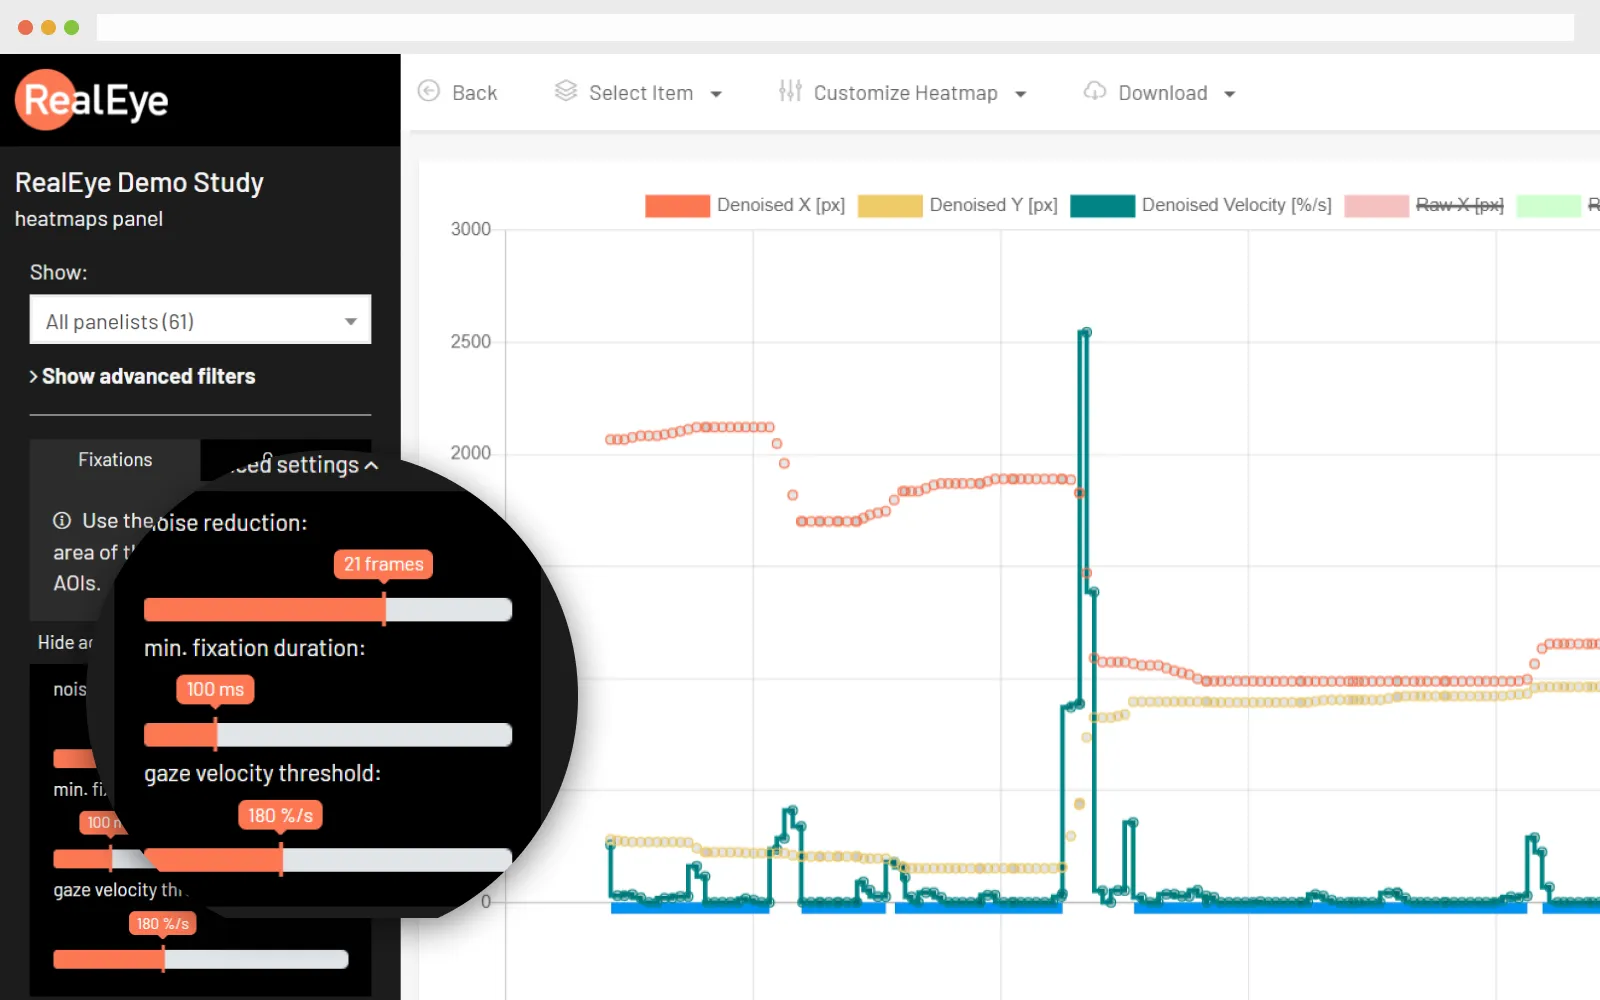Click the layers icon next to Select Item
The height and width of the screenshot is (1000, 1600).
tap(566, 92)
